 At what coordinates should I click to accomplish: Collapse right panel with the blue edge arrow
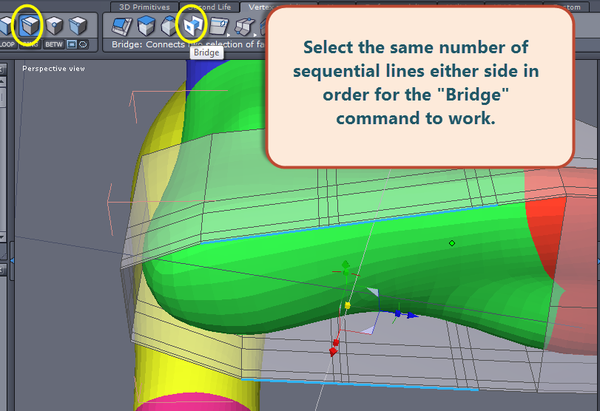point(598,261)
